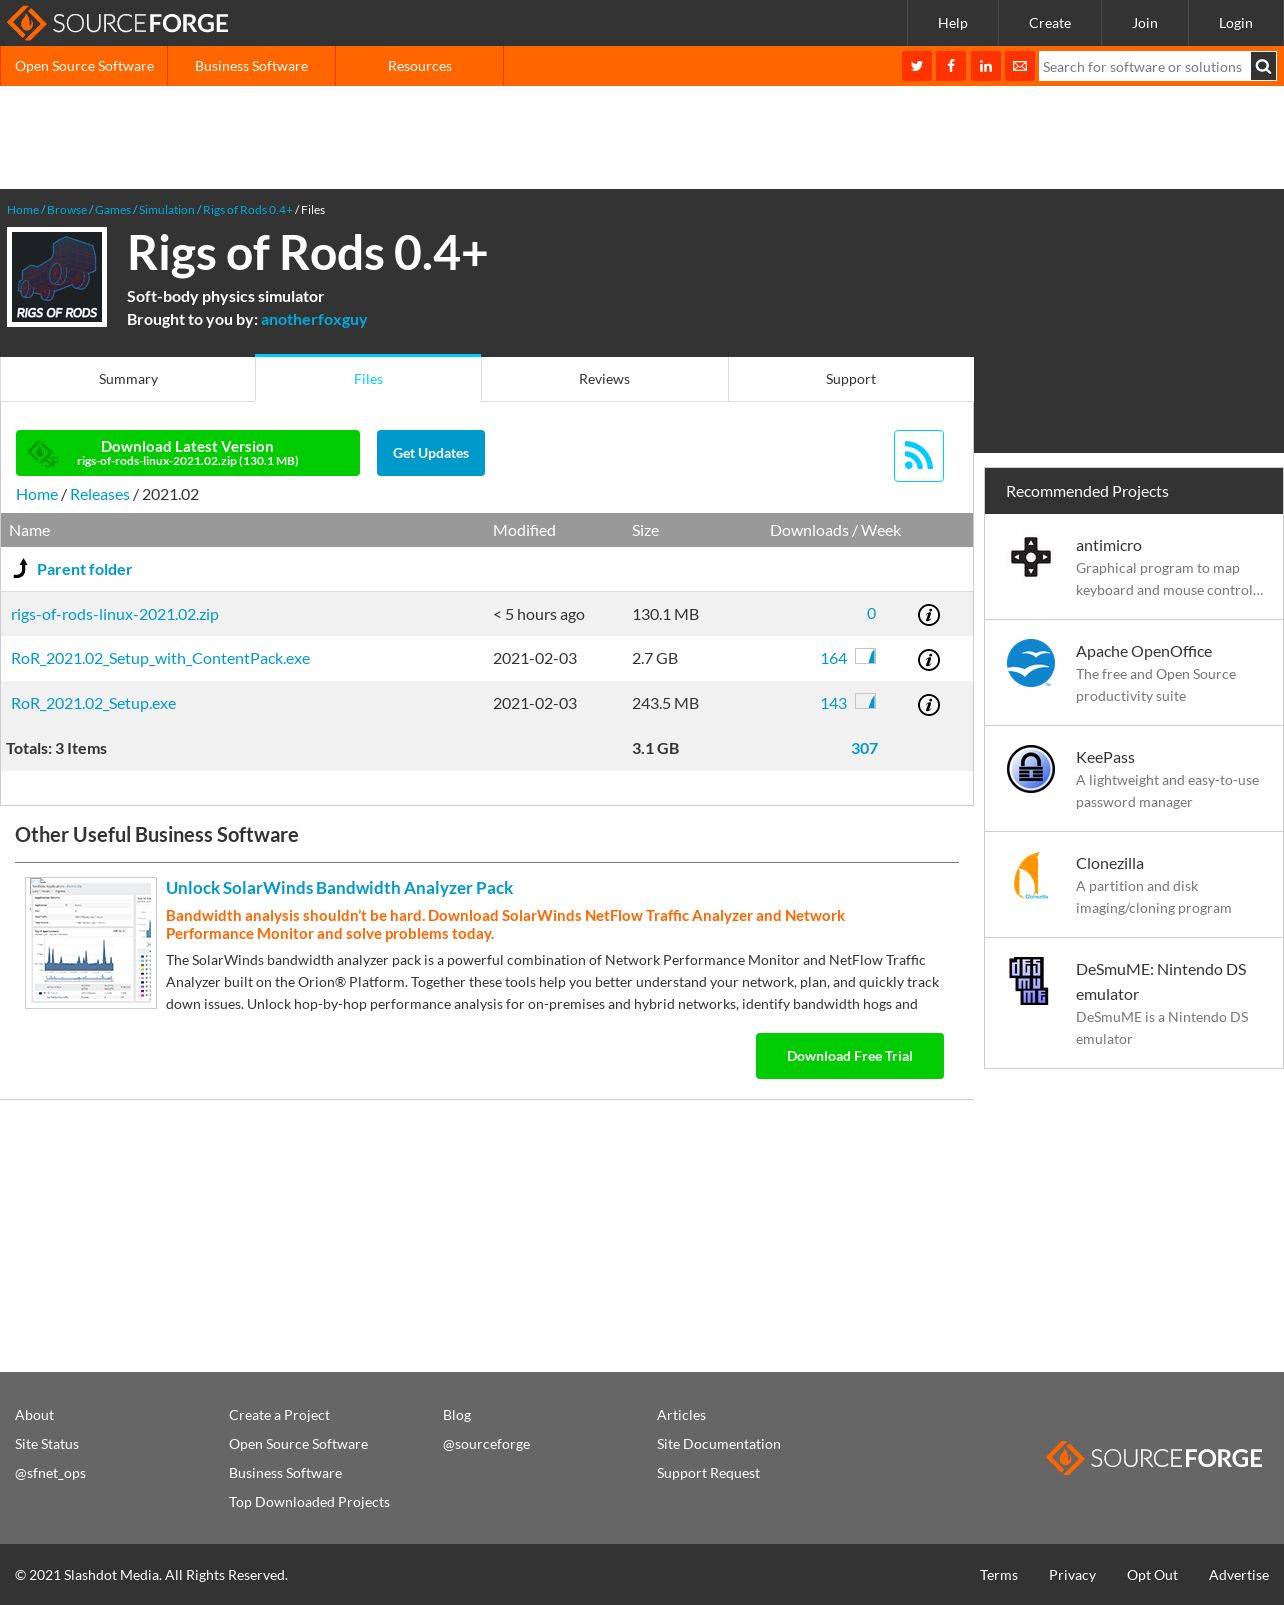This screenshot has height=1605, width=1284.
Task: Show info for RoR_2021.02_Setup_with_ContentPack.exe
Action: [x=929, y=660]
